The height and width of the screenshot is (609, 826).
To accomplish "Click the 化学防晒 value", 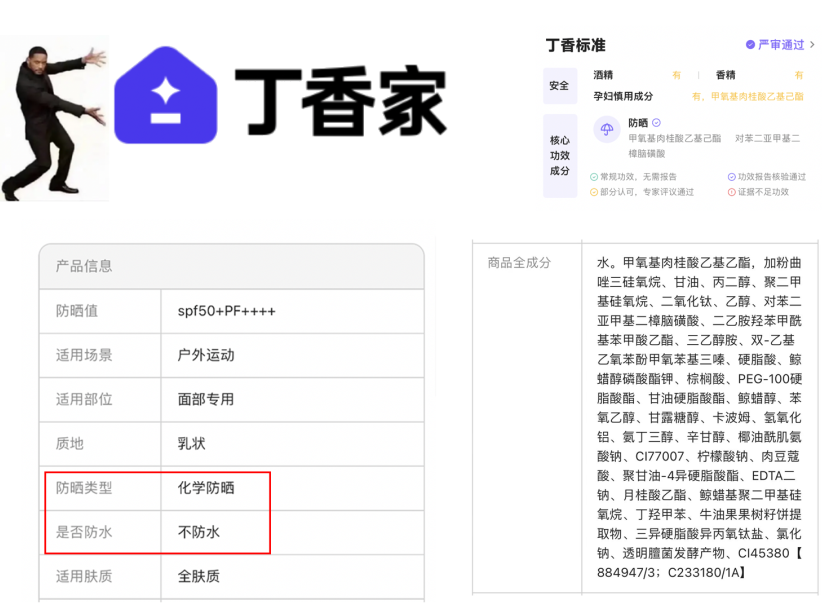I will (206, 488).
